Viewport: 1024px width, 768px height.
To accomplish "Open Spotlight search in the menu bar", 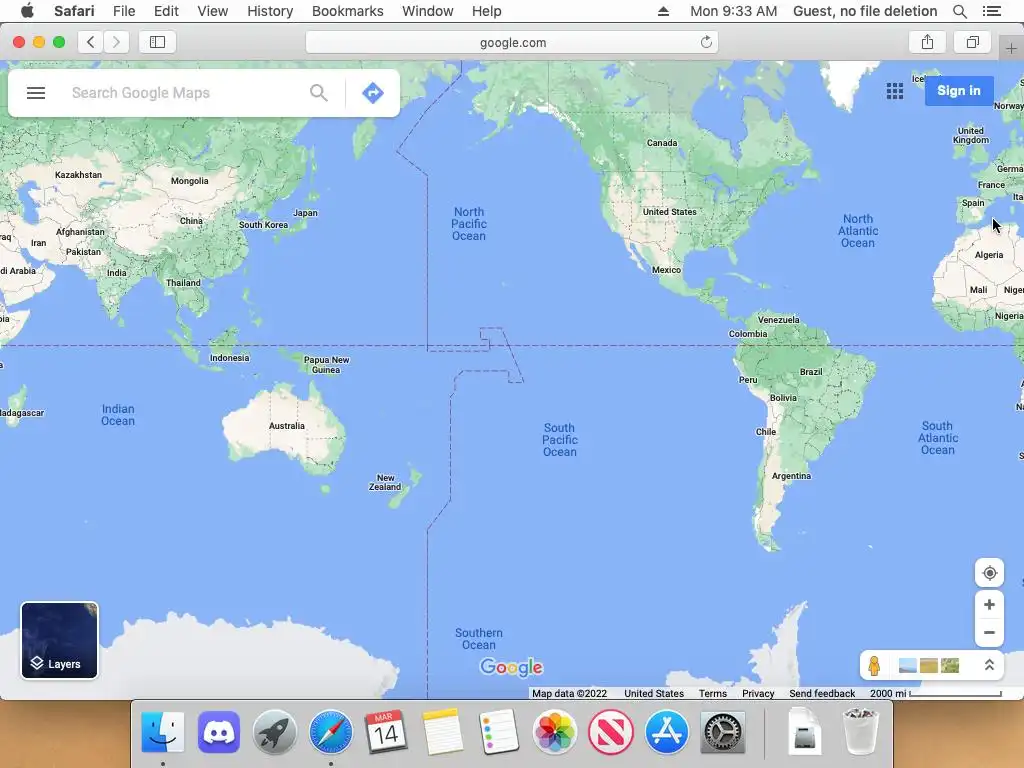I will tap(959, 11).
